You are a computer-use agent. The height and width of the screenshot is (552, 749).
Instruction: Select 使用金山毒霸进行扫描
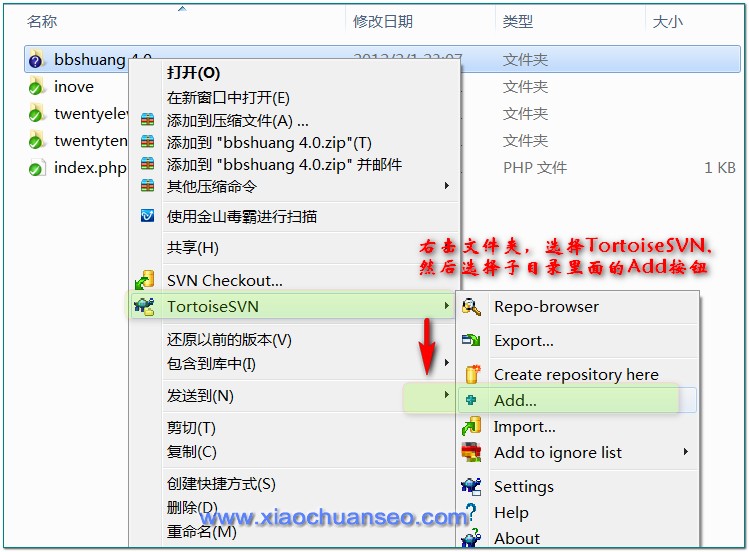pos(242,217)
